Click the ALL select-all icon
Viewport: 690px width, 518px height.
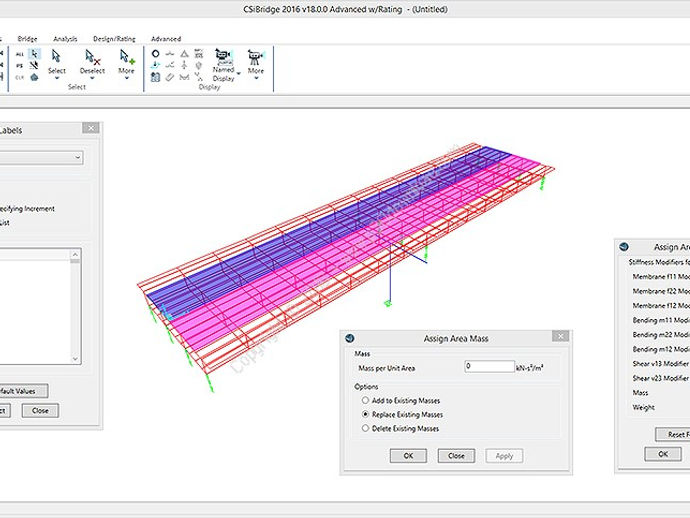coord(19,54)
